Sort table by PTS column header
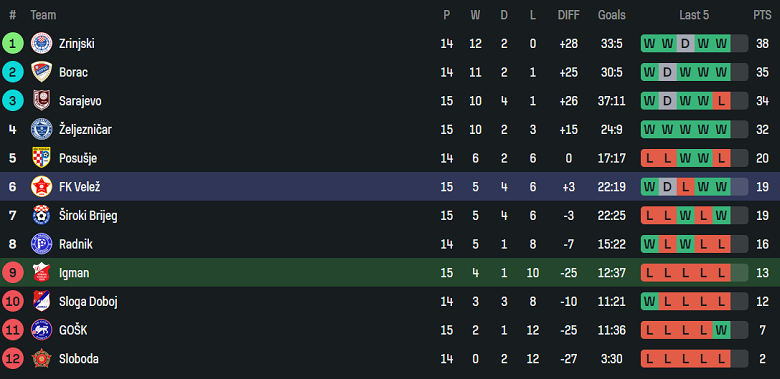780x379 pixels. click(762, 15)
